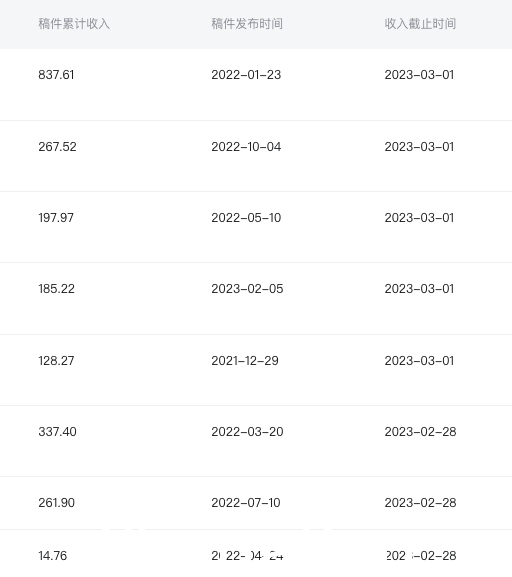This screenshot has height=577, width=512.
Task: Select the 197.97 income cell
Action: tap(56, 218)
